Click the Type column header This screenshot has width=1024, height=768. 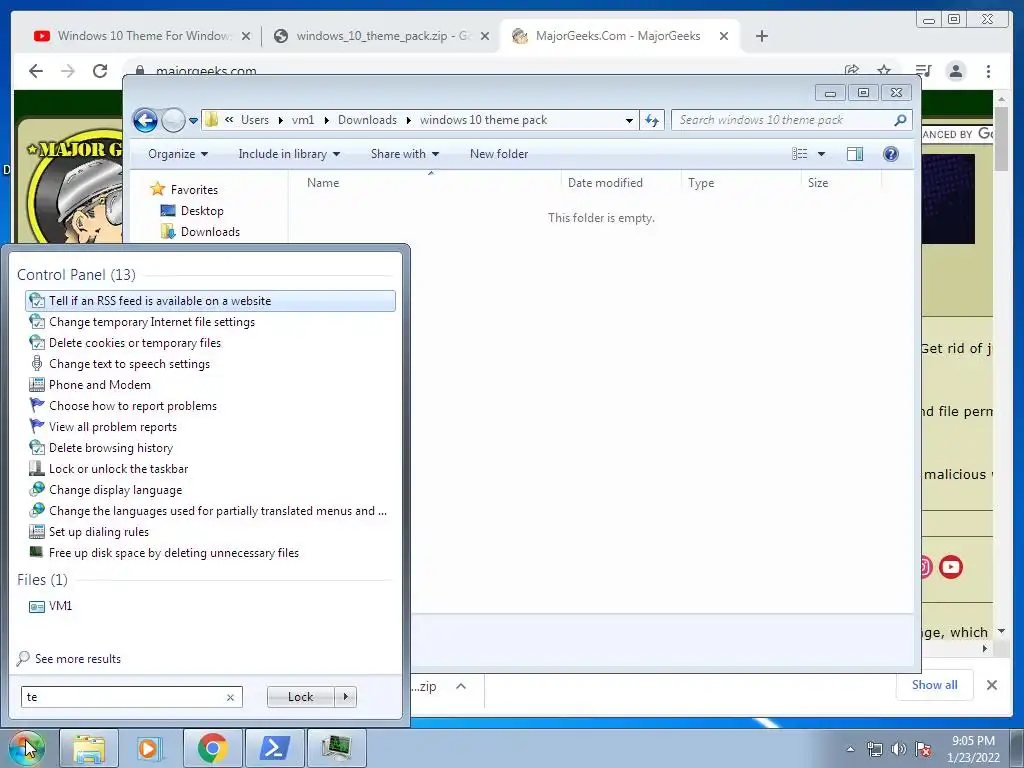(x=741, y=183)
